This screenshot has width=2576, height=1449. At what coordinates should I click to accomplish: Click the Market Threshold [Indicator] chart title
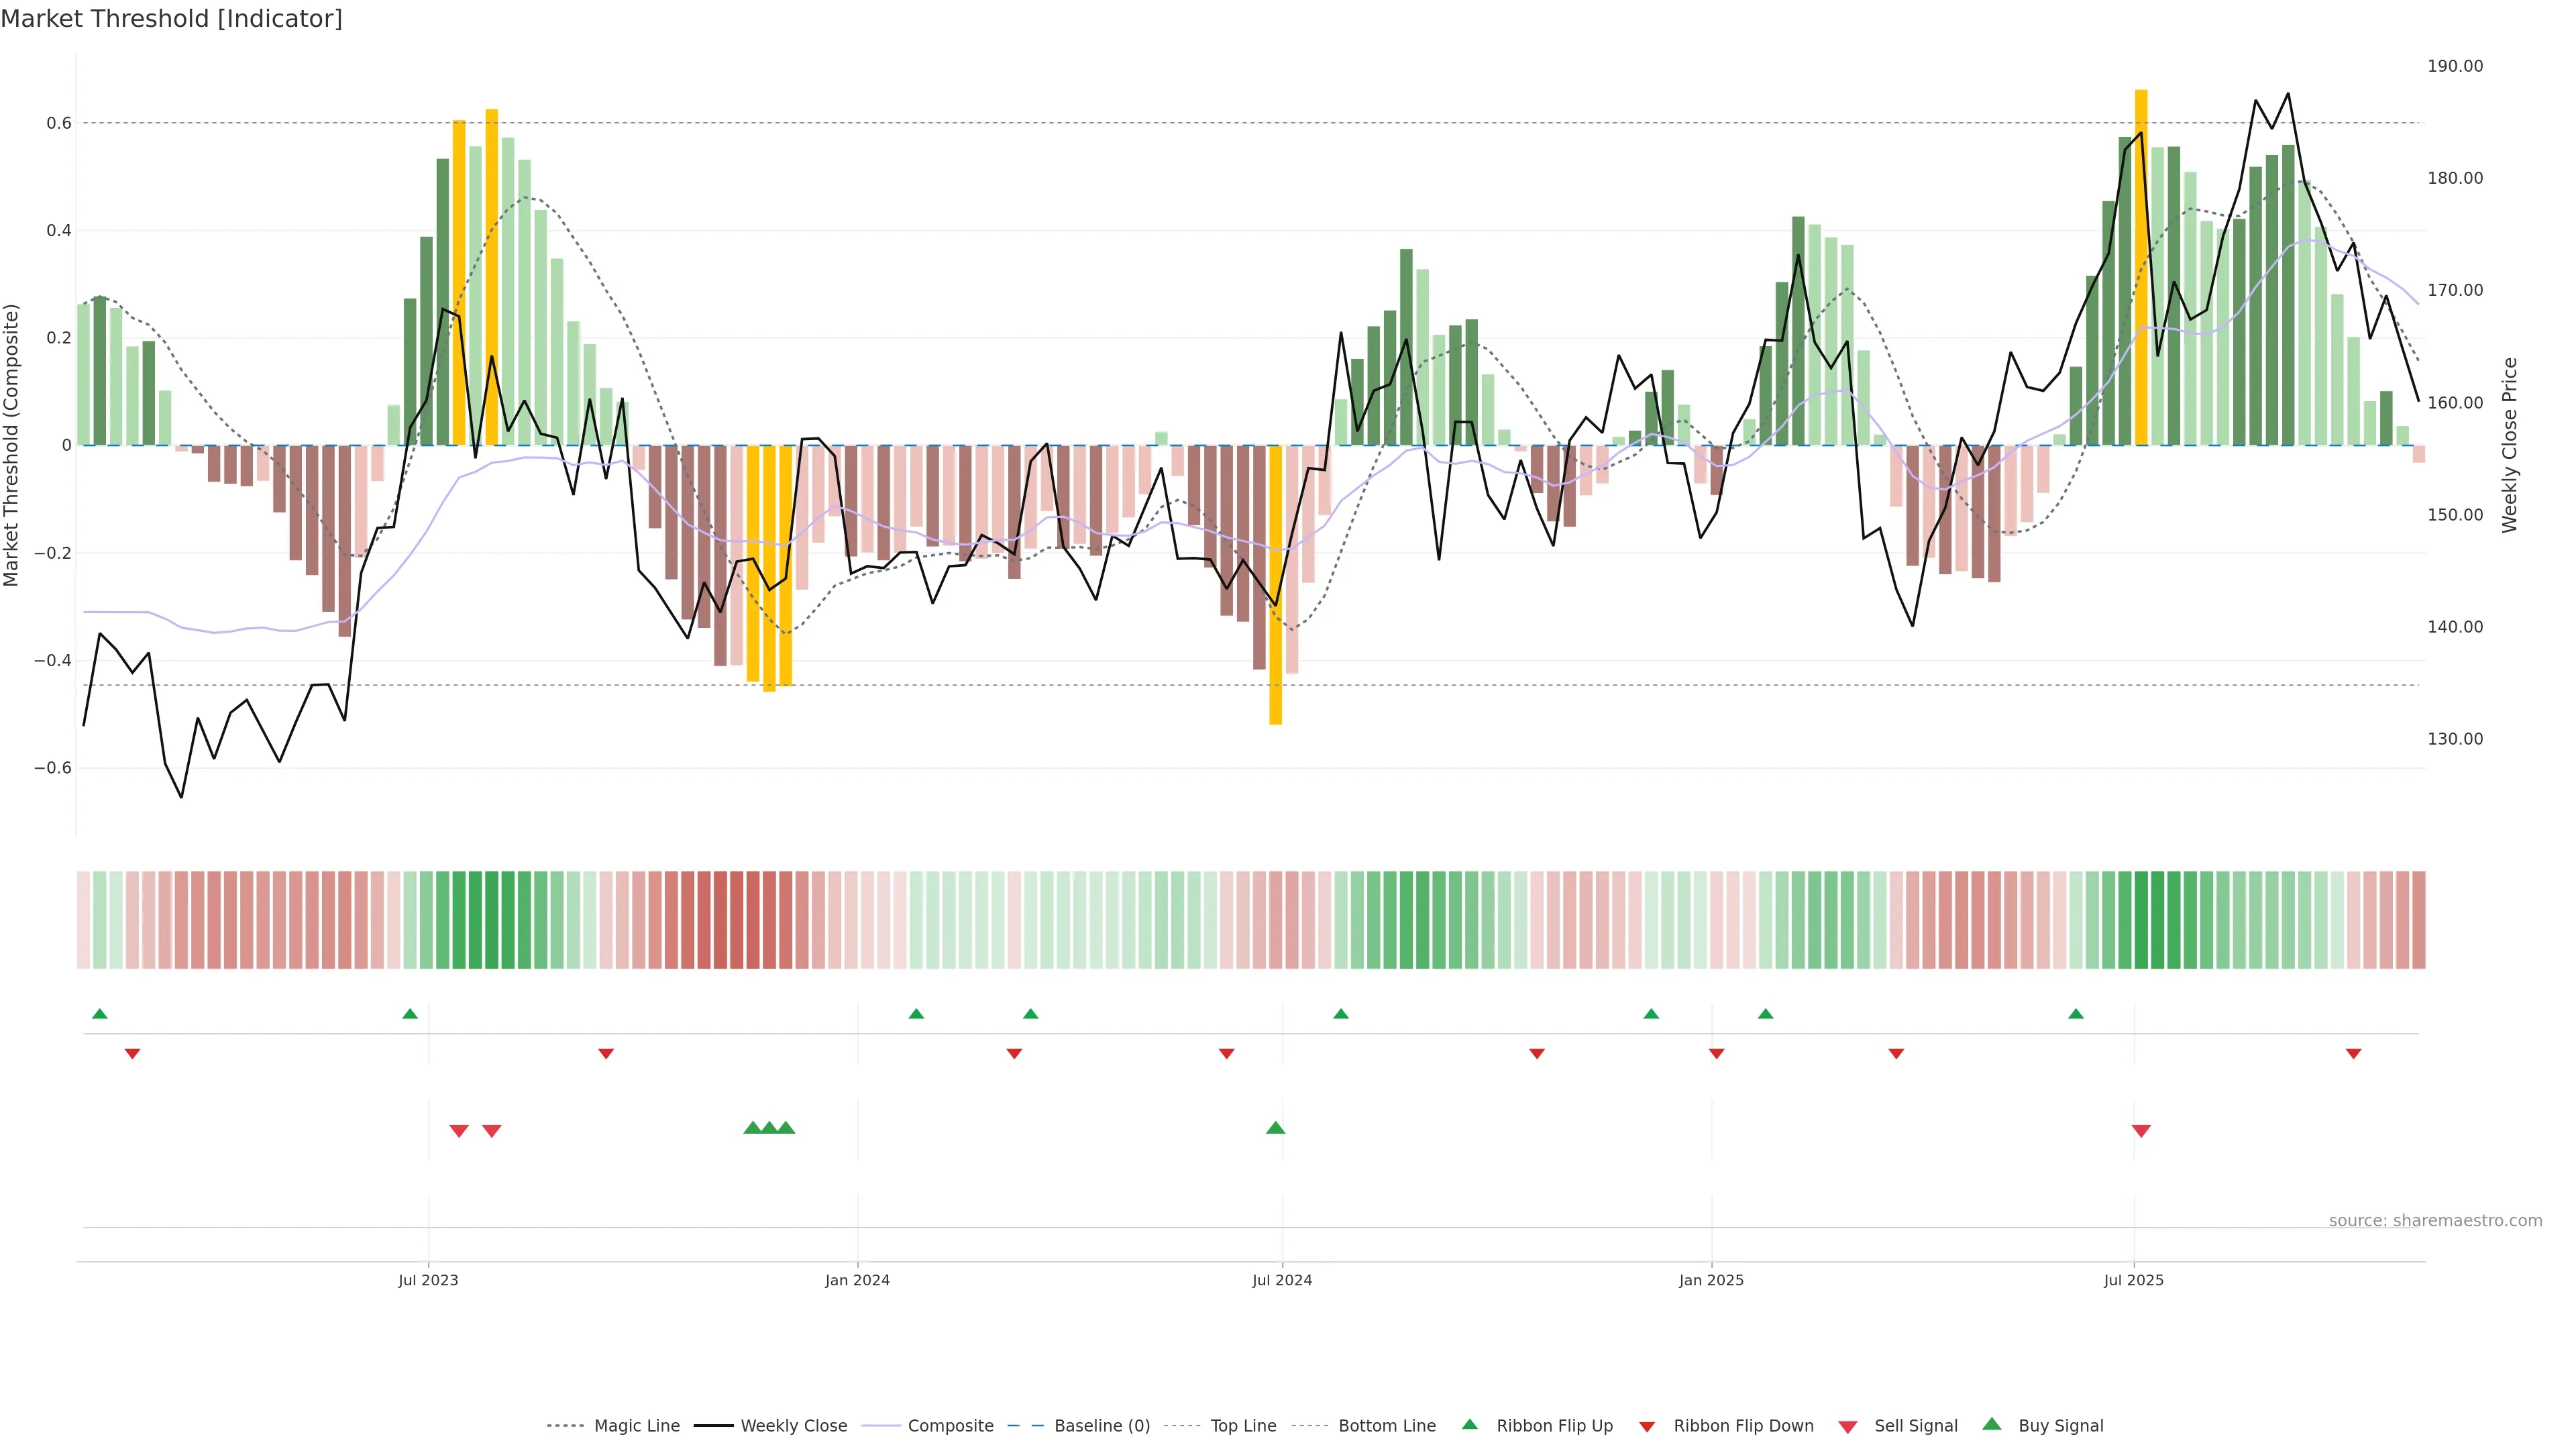point(171,19)
